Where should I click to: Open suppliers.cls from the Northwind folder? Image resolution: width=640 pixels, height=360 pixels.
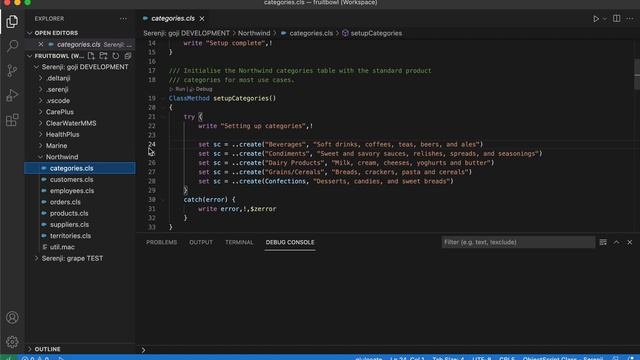(x=69, y=224)
